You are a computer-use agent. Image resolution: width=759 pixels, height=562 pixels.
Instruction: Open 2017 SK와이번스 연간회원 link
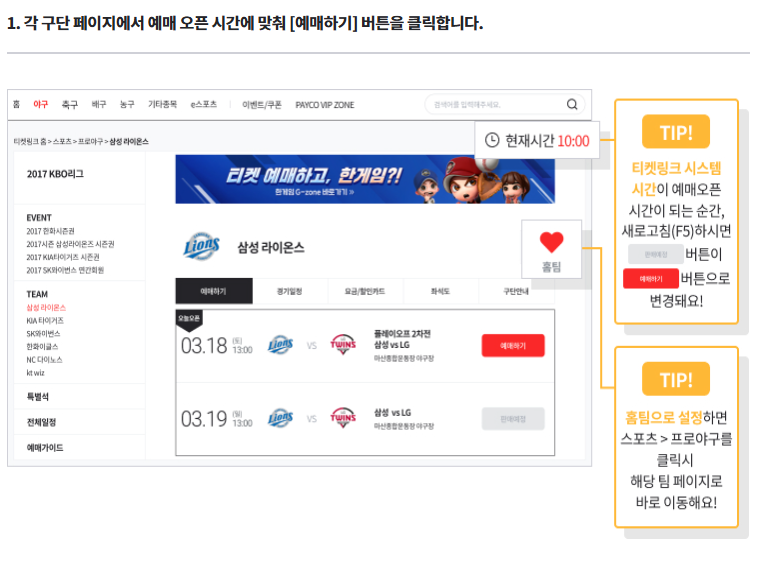click(65, 270)
